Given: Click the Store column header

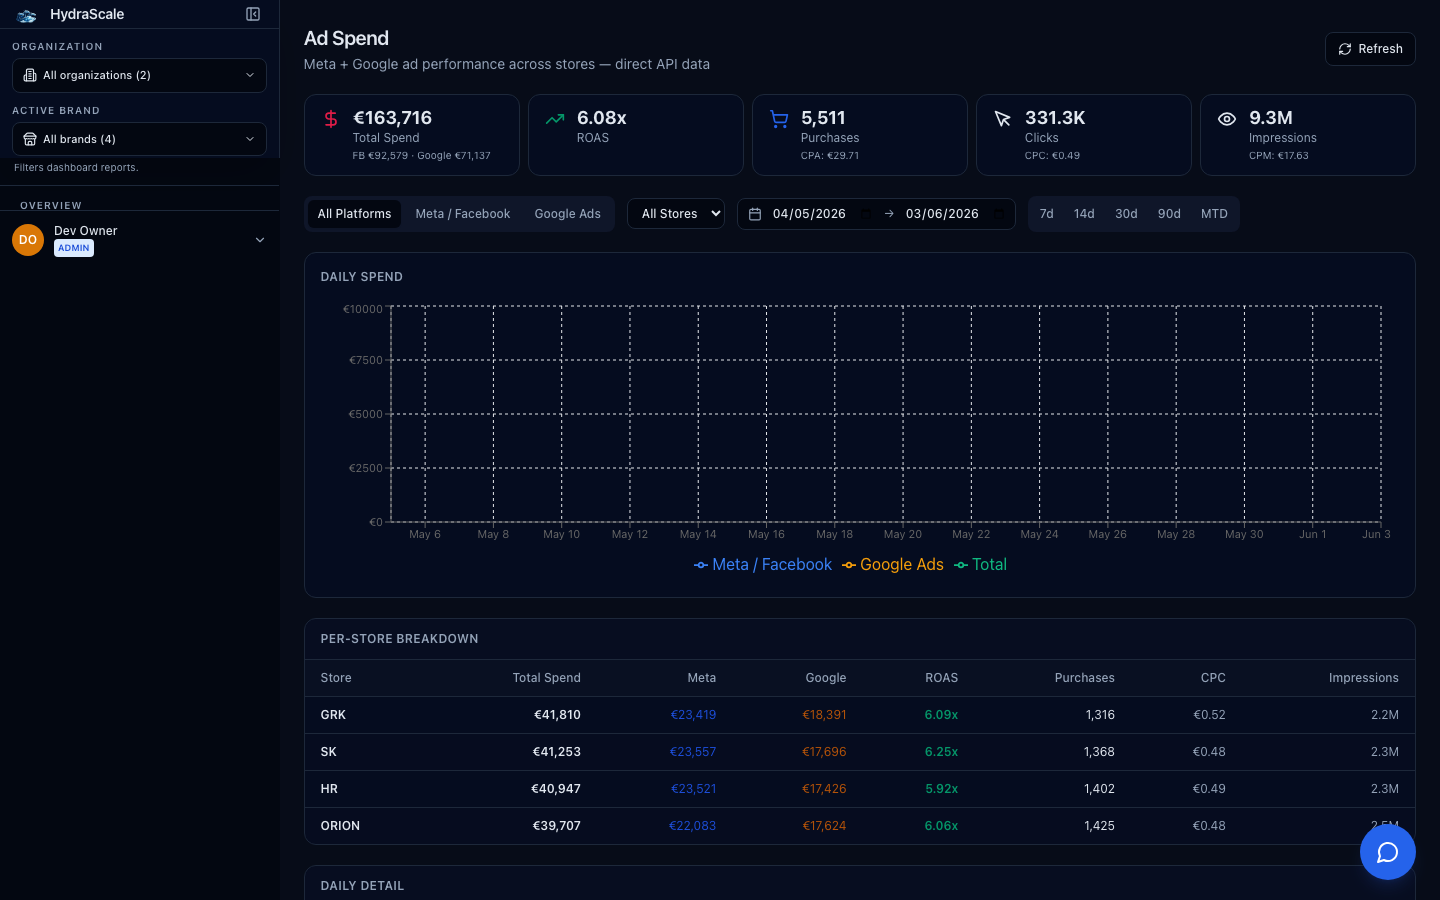Looking at the screenshot, I should [x=336, y=678].
